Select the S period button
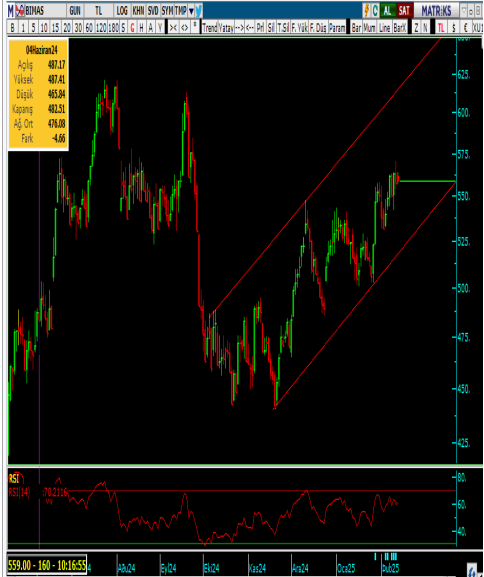This screenshot has height=577, width=484. point(123,28)
